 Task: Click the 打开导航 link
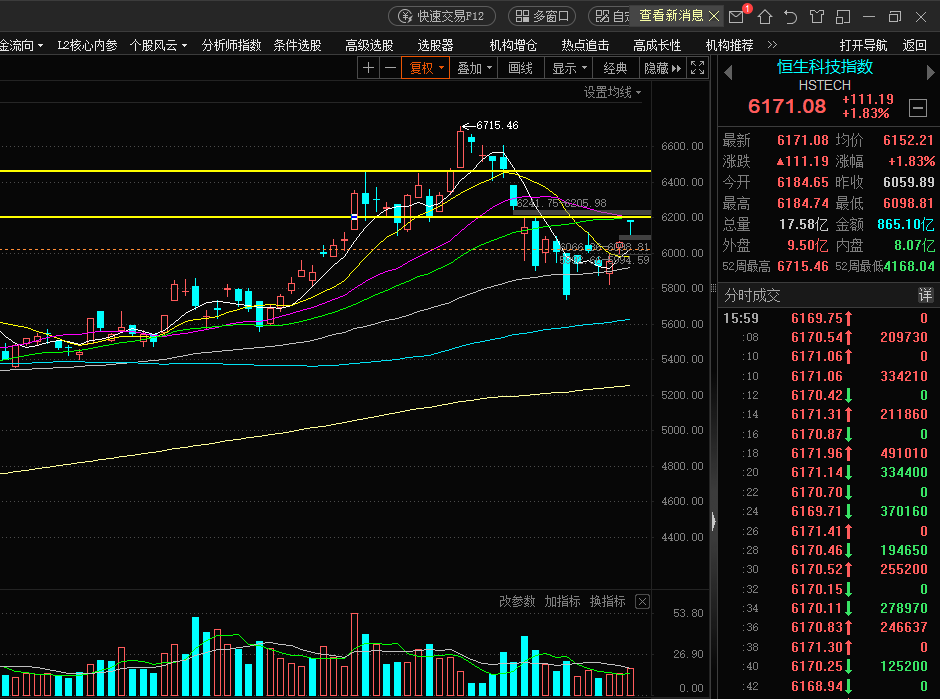(x=863, y=46)
